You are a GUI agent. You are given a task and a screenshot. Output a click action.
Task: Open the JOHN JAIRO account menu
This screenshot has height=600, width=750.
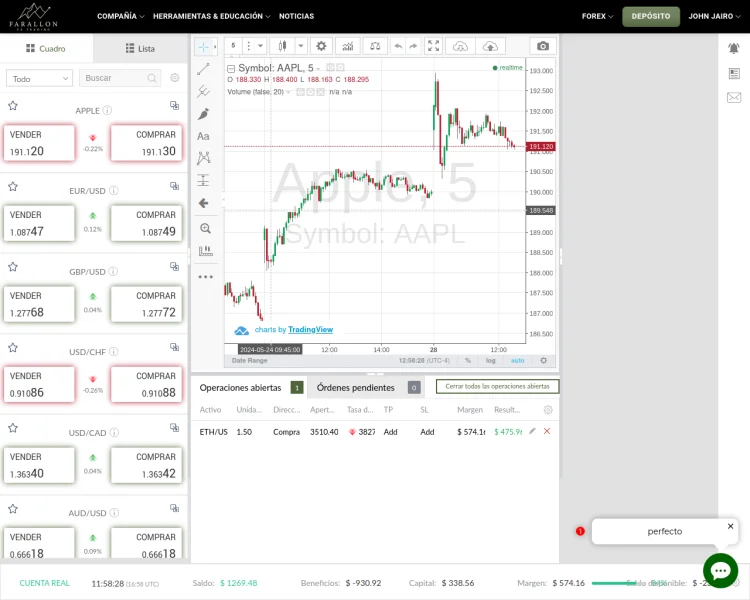click(x=714, y=16)
